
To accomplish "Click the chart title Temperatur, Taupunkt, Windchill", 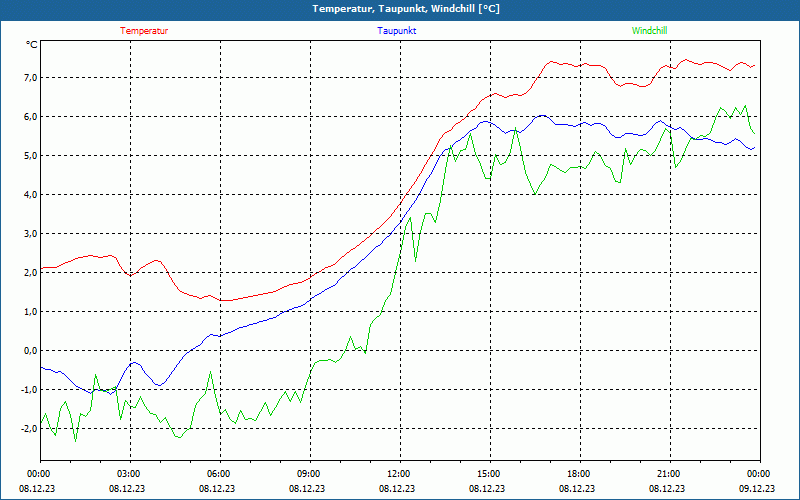I will click(406, 9).
